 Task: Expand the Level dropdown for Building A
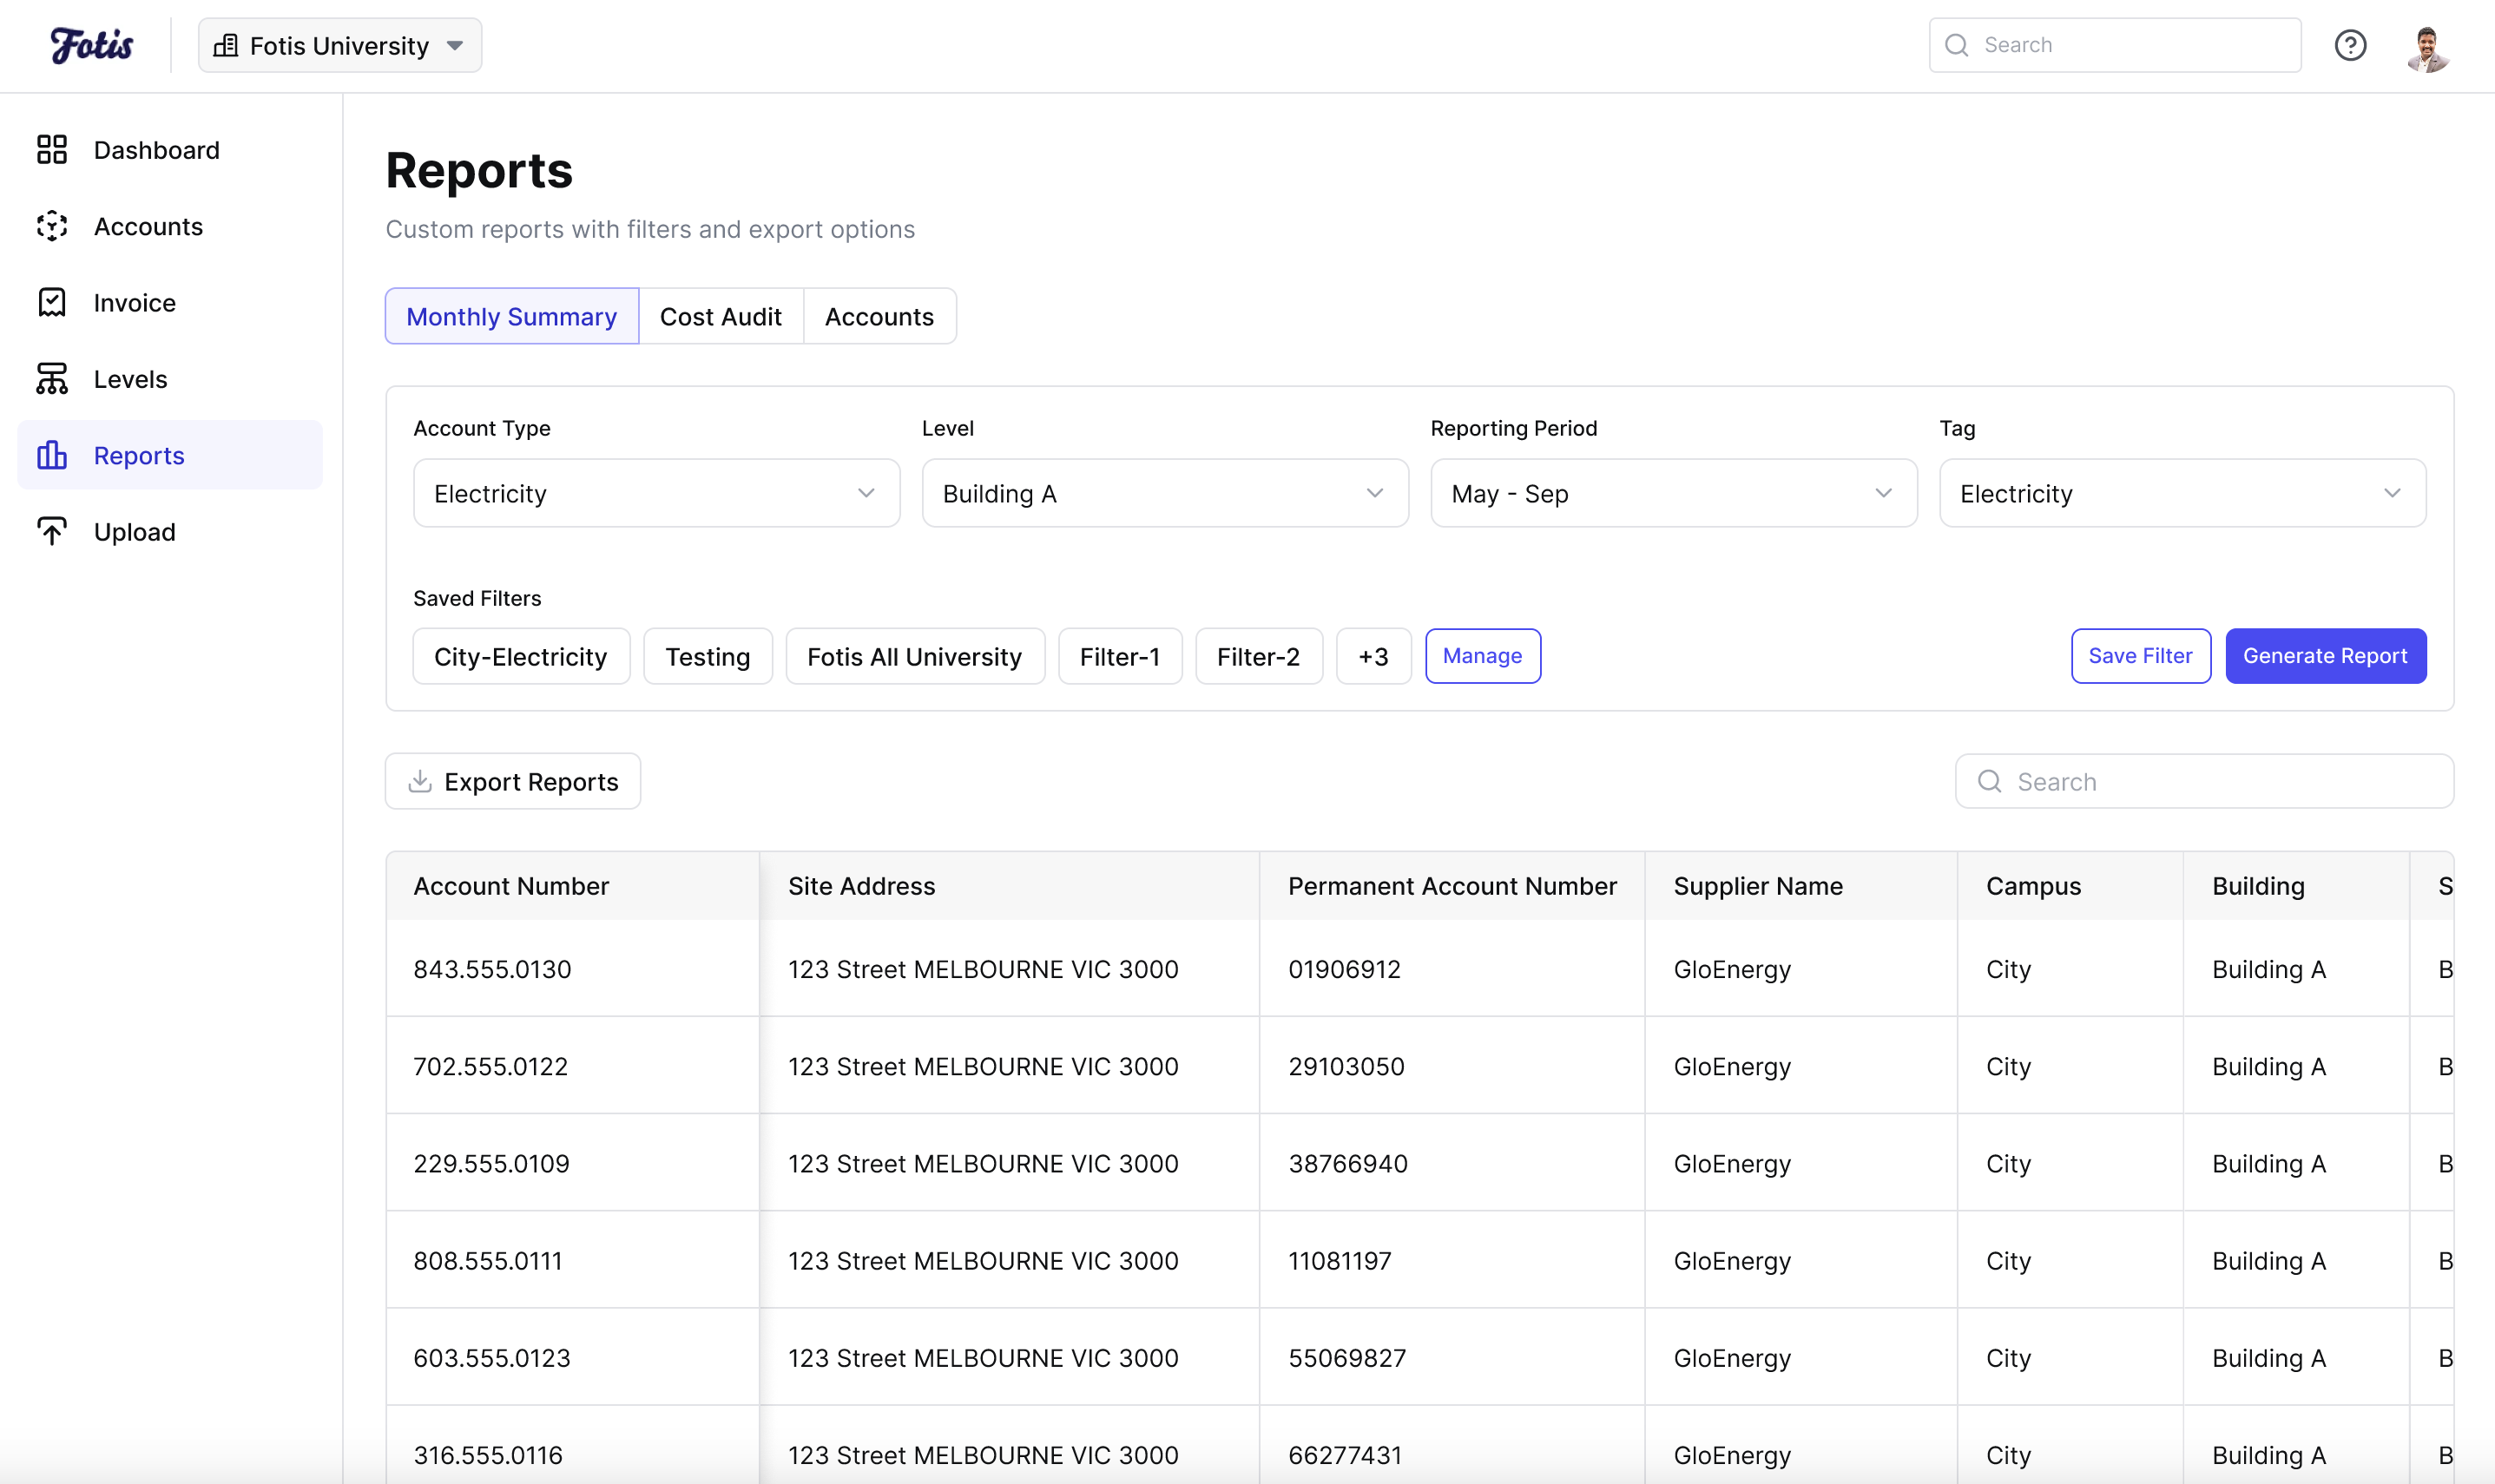click(x=1163, y=492)
